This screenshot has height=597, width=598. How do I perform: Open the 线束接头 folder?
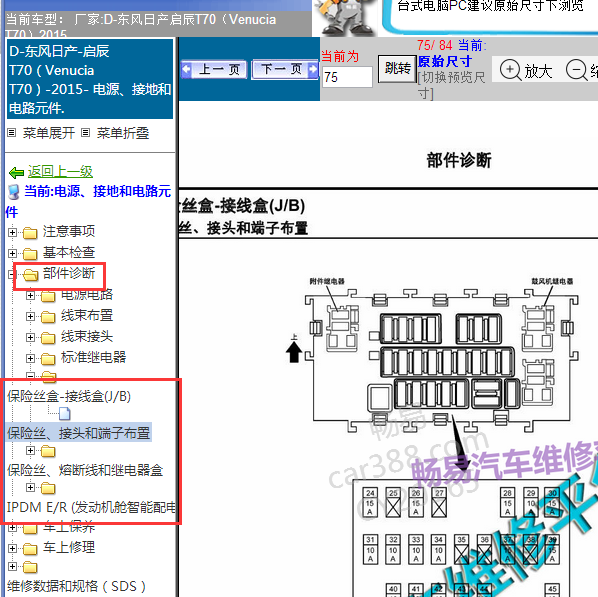[87, 336]
